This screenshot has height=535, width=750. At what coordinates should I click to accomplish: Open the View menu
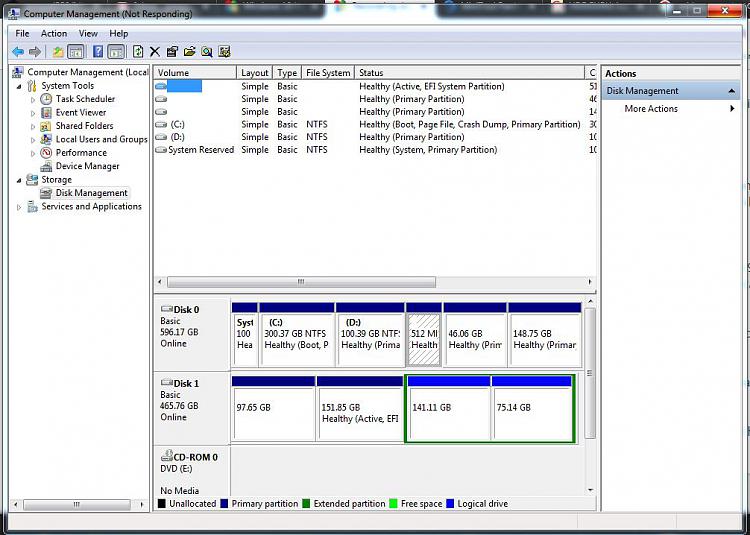(88, 33)
